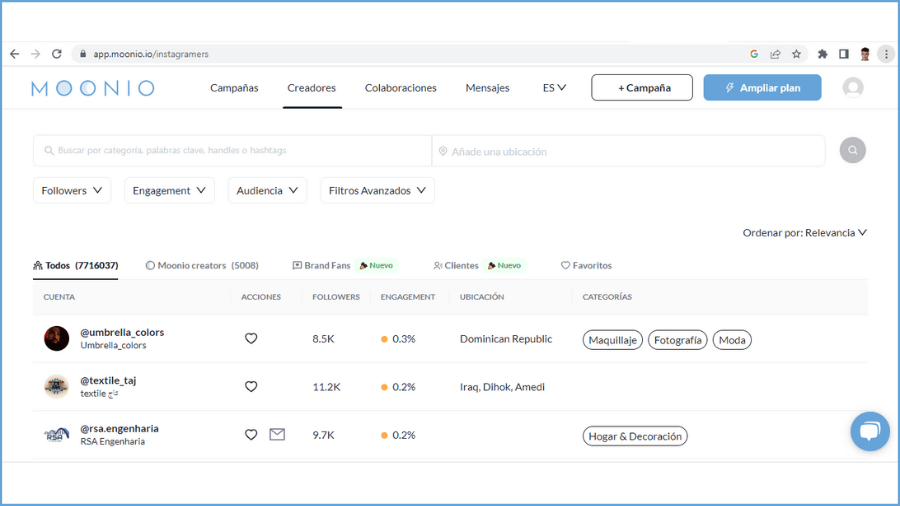The height and width of the screenshot is (506, 900).
Task: Open the browser three-dot menu
Action: tap(886, 54)
